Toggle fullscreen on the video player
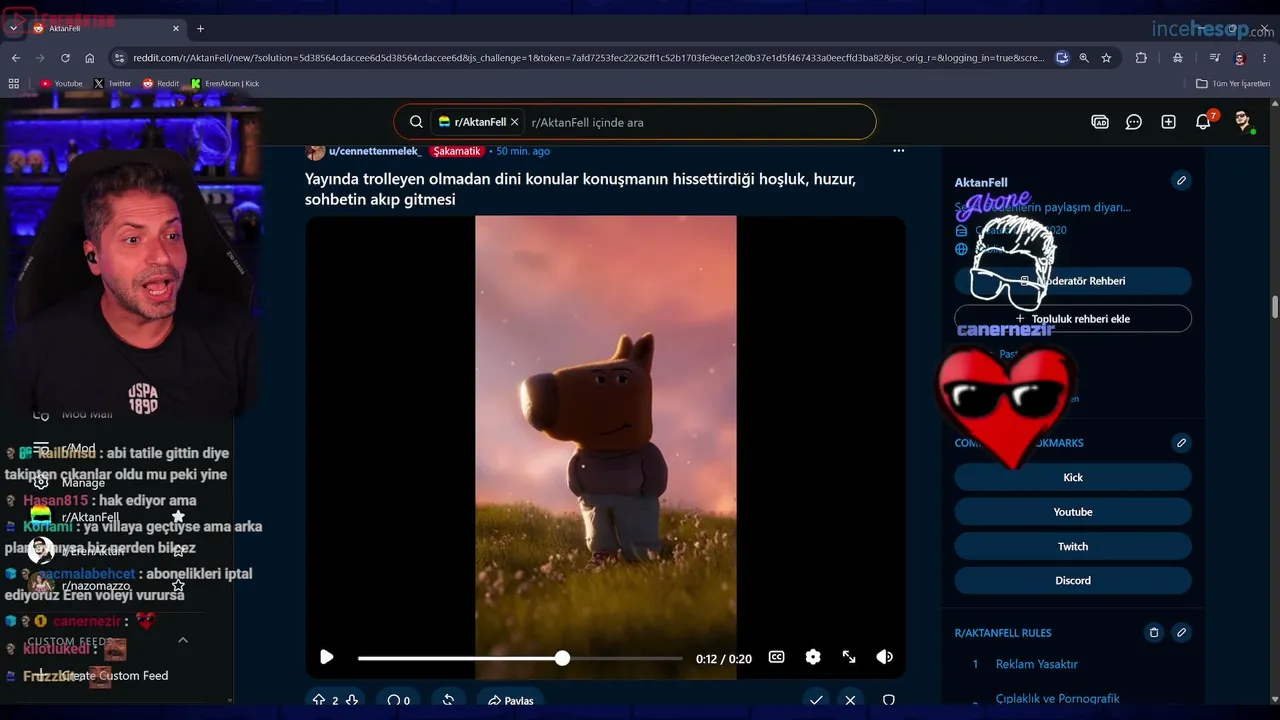Screen dimensions: 1280x720 [x=849, y=657]
